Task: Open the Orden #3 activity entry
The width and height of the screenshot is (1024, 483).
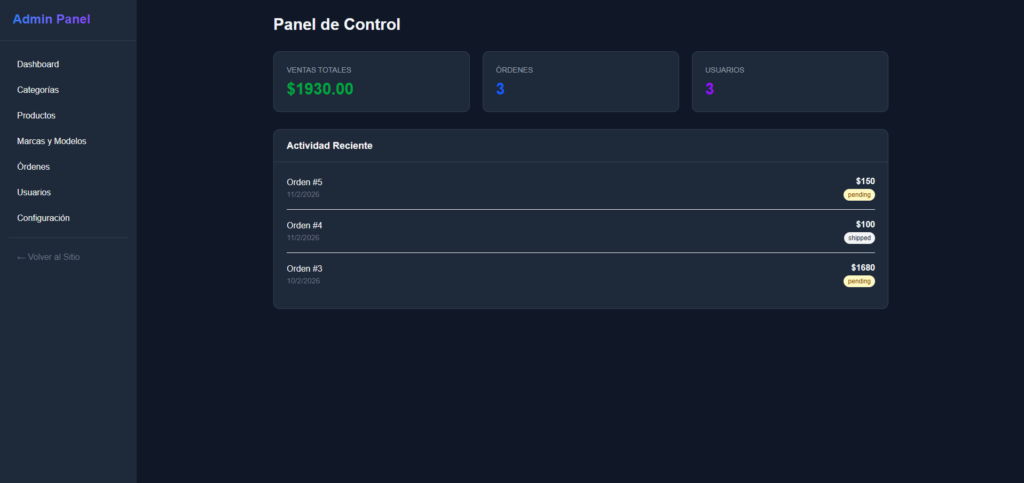Action: tap(580, 274)
